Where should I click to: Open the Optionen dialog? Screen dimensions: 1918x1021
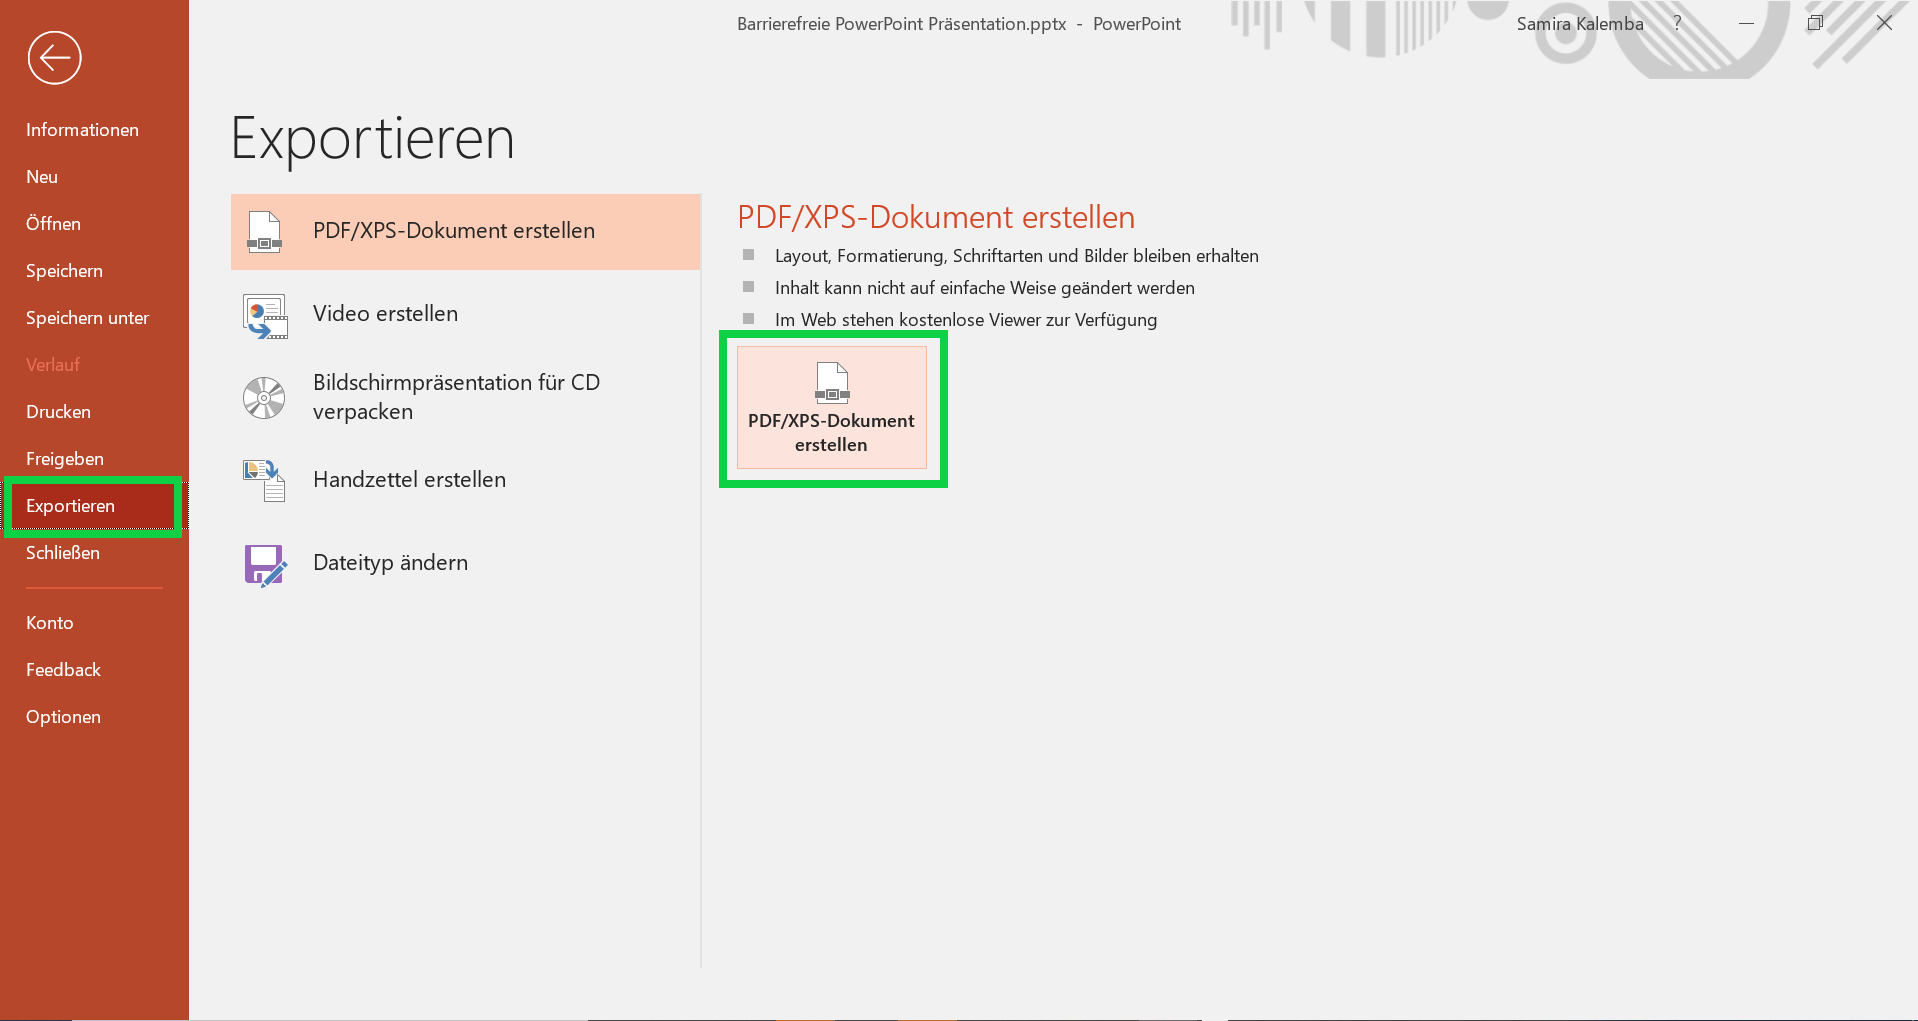63,716
